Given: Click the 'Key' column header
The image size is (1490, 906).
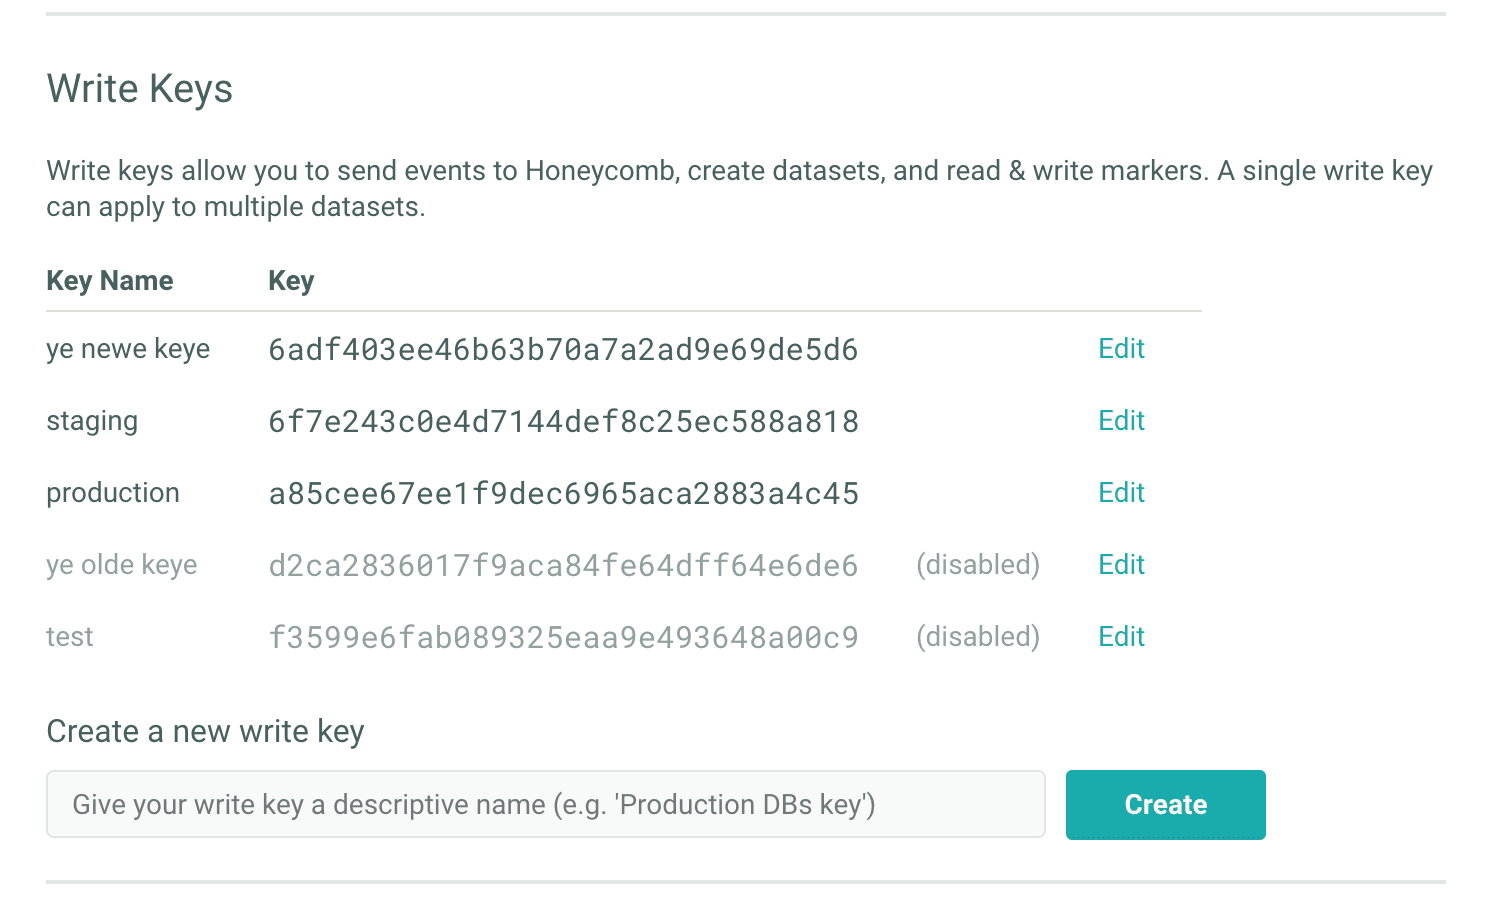Looking at the screenshot, I should click(290, 281).
